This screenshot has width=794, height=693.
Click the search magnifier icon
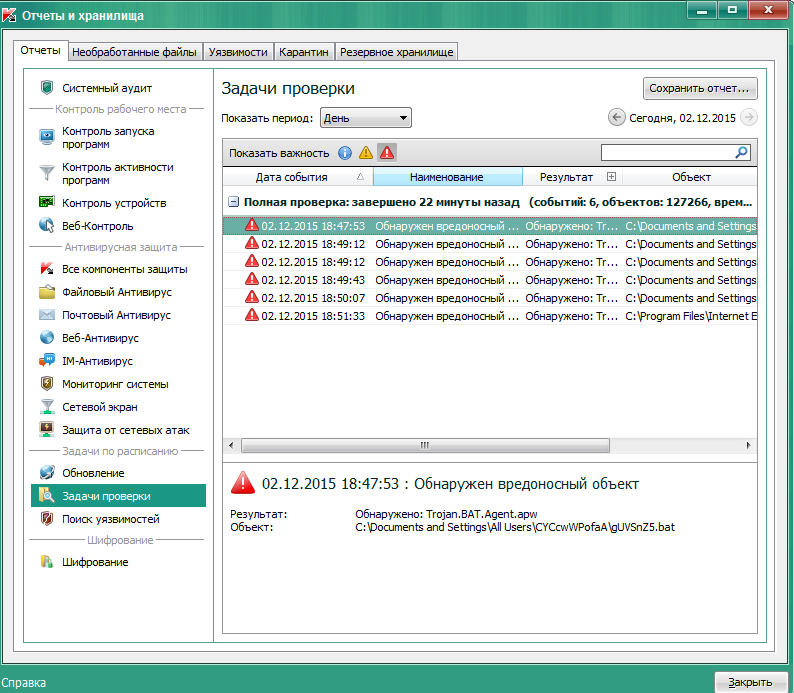(x=741, y=152)
